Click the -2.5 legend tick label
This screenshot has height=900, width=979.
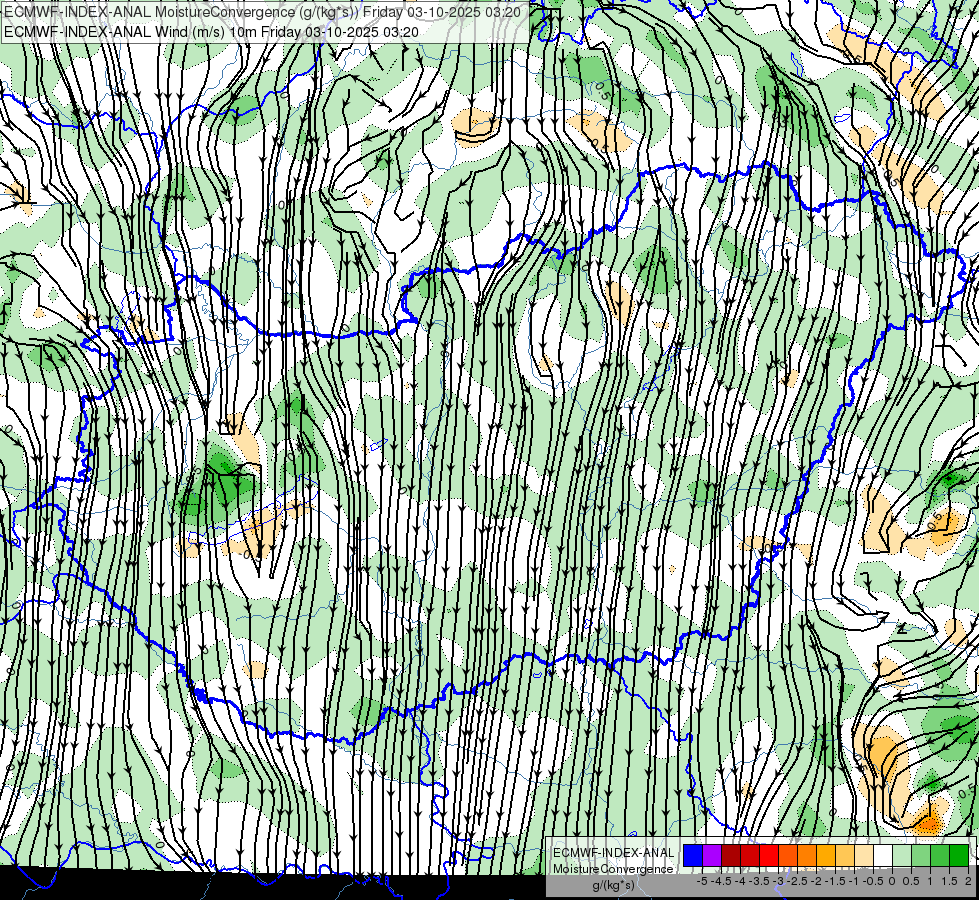pos(797,881)
